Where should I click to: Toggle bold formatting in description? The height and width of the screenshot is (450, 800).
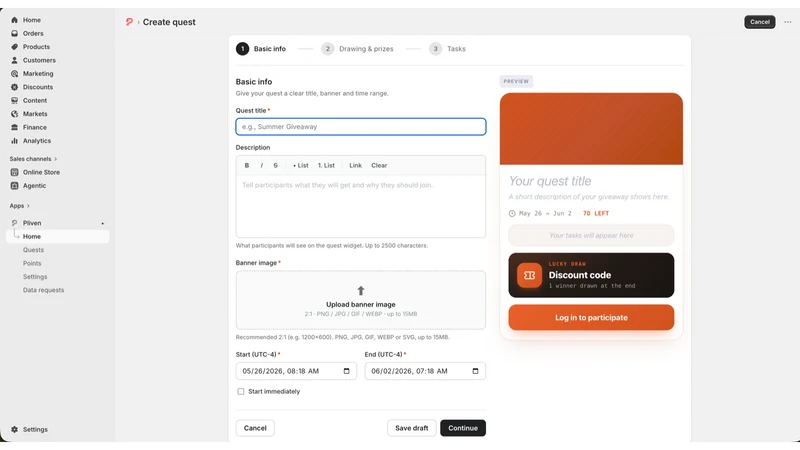pos(247,165)
